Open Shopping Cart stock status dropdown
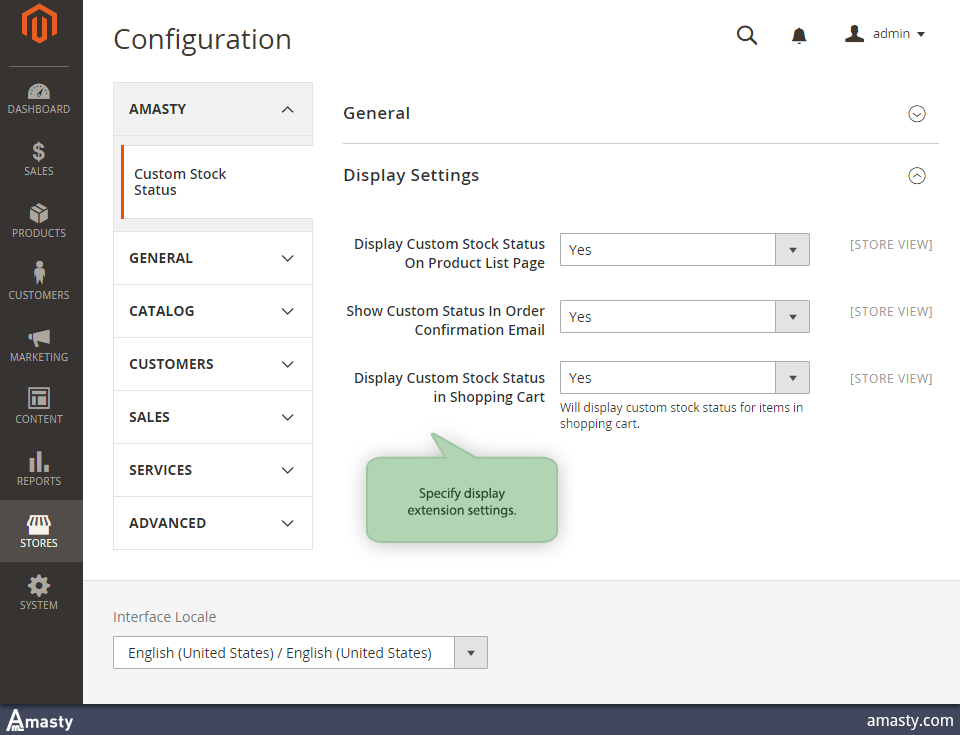Viewport: 960px width, 735px height. pos(684,378)
